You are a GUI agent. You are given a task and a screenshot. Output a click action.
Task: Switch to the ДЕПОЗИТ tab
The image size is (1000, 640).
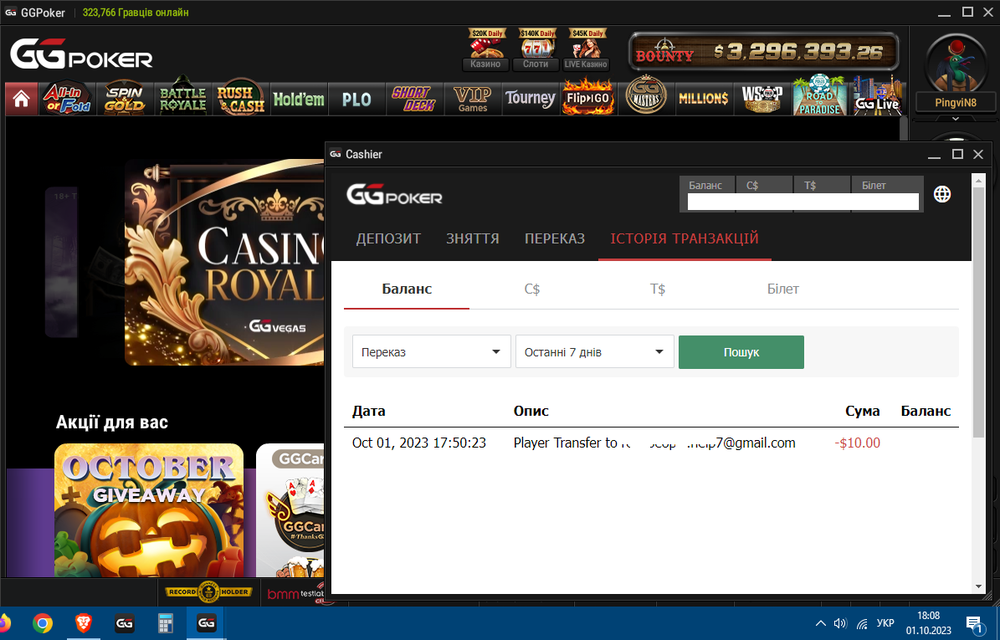388,238
